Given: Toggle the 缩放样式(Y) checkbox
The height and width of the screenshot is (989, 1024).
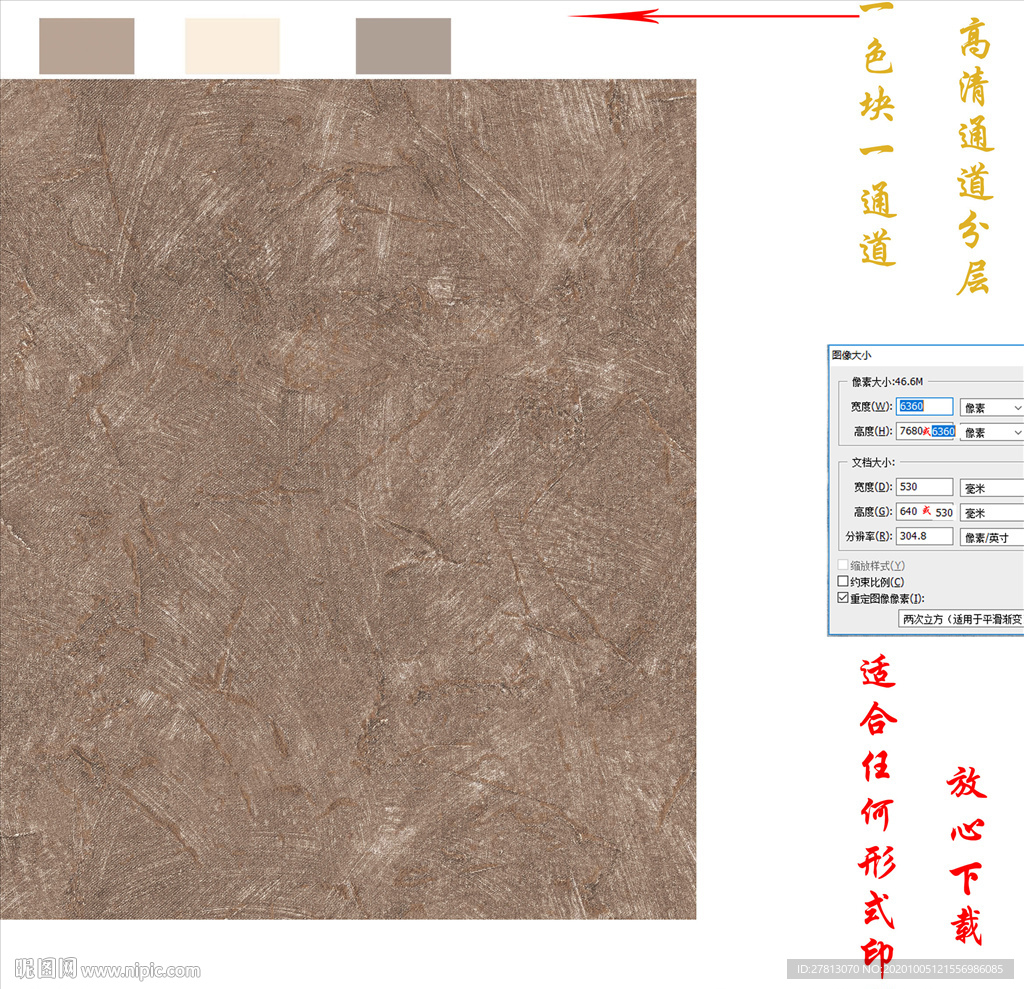Looking at the screenshot, I should point(843,564).
